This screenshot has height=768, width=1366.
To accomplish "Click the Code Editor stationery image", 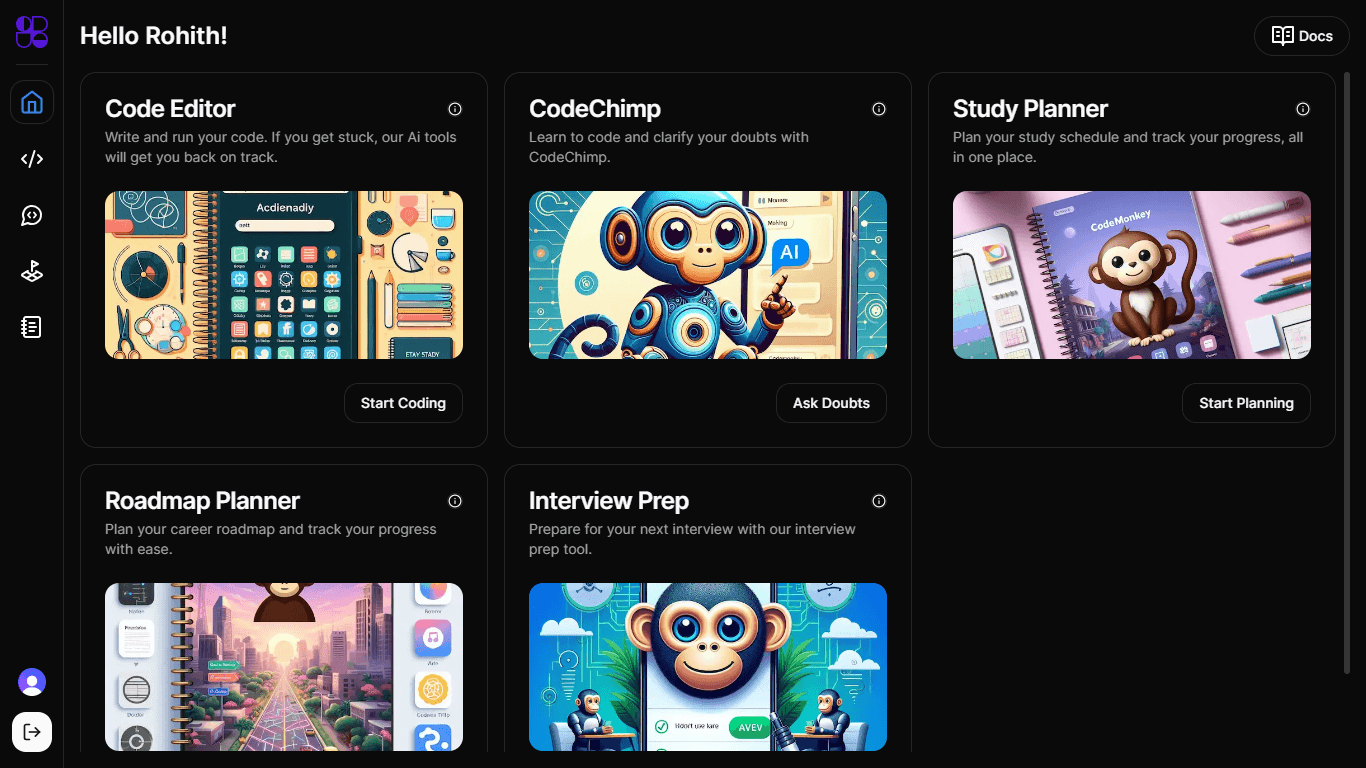I will click(x=284, y=275).
